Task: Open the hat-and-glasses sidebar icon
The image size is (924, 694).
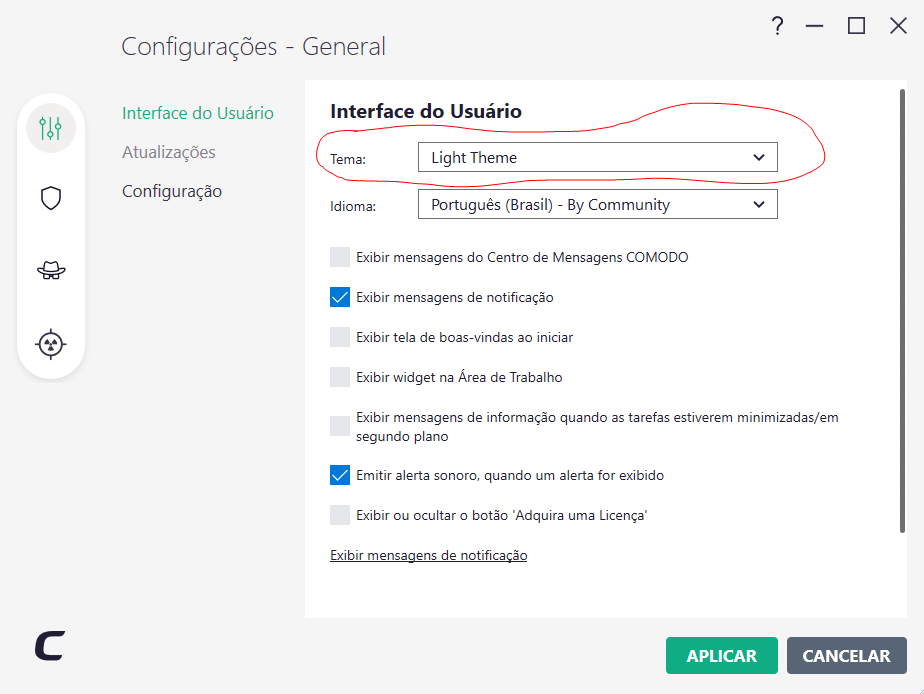Action: 51,270
